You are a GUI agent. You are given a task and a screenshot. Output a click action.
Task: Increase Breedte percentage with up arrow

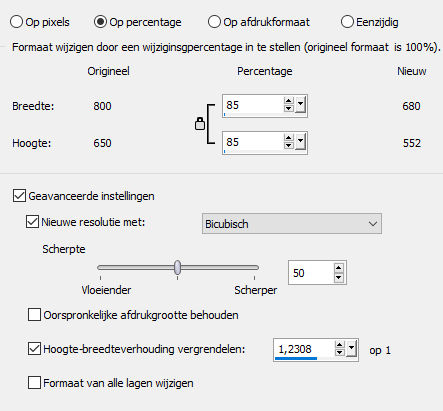[x=289, y=101]
